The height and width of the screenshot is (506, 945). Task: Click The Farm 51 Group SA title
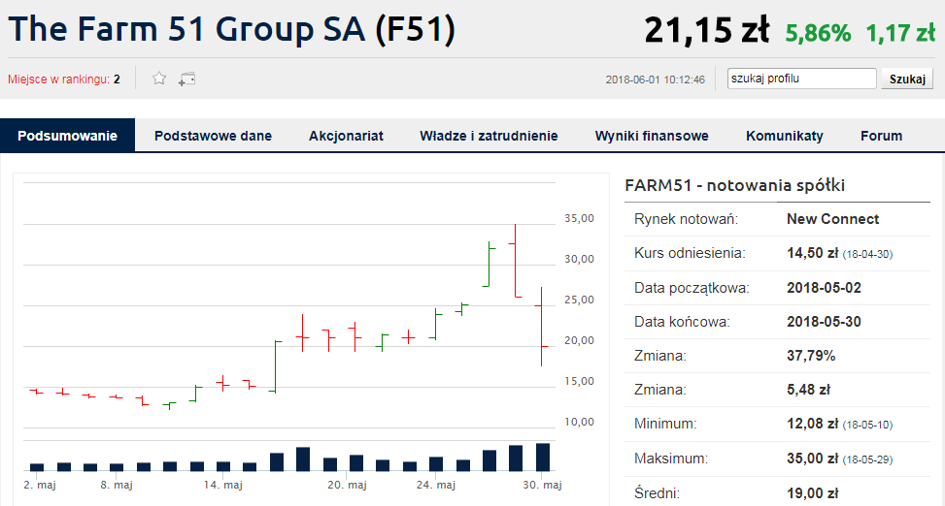tap(232, 30)
